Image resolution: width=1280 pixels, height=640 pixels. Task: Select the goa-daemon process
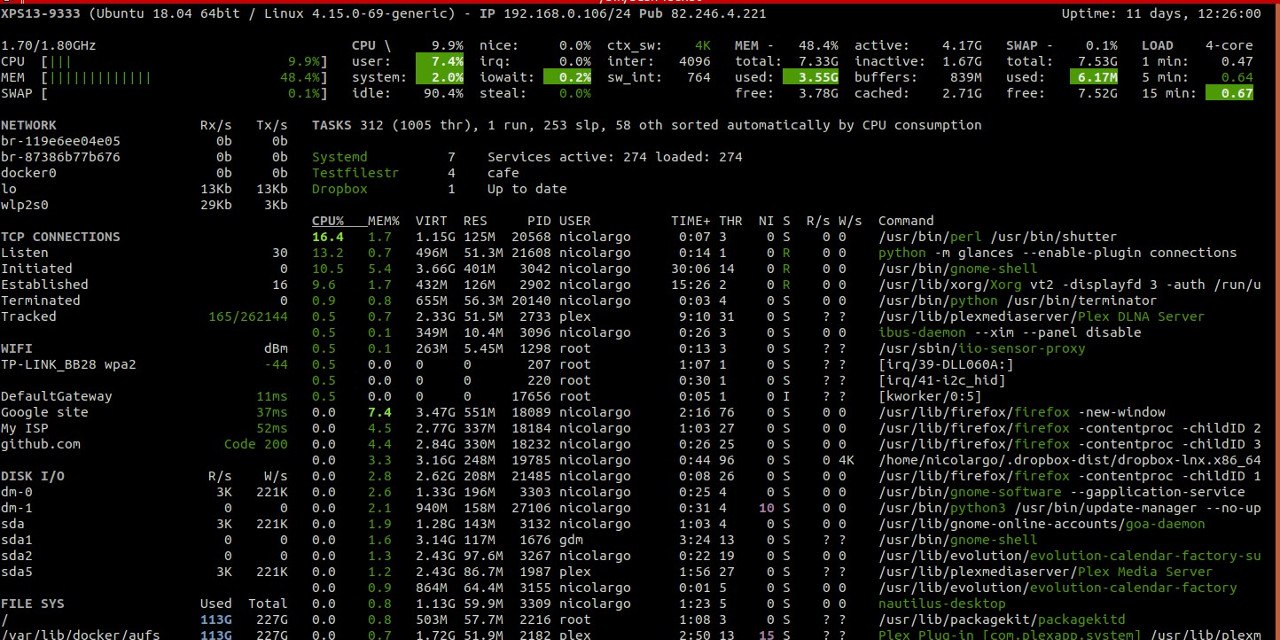tap(1042, 525)
